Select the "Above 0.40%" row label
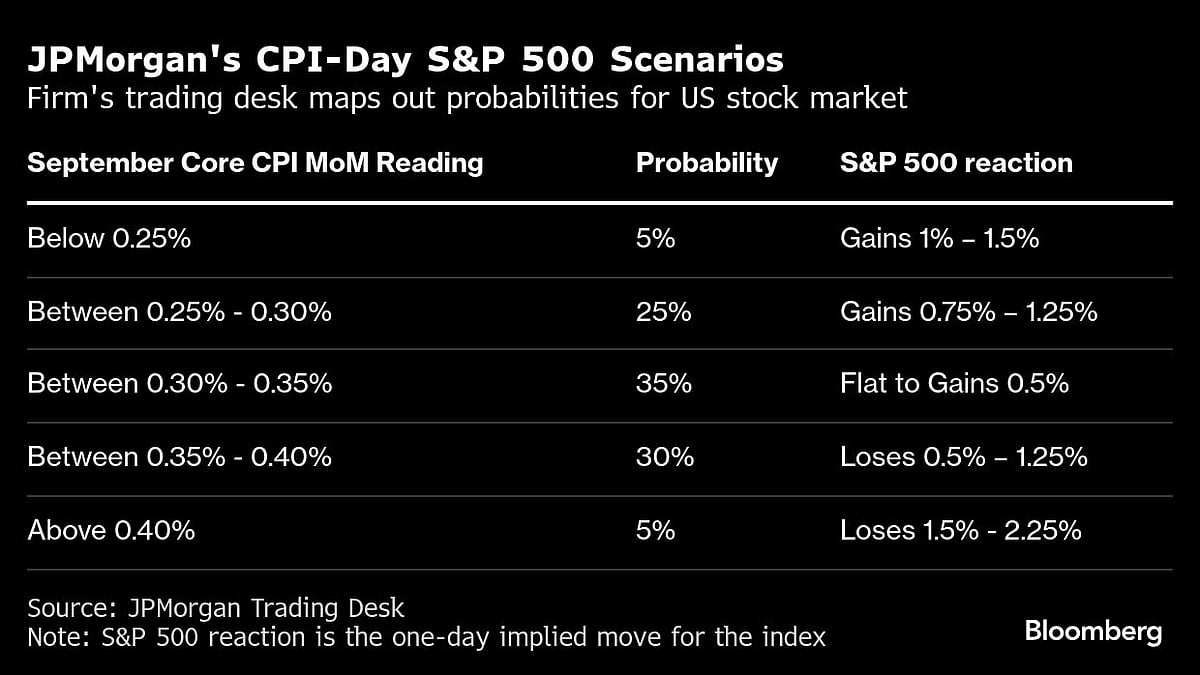Image resolution: width=1200 pixels, height=675 pixels. [111, 530]
